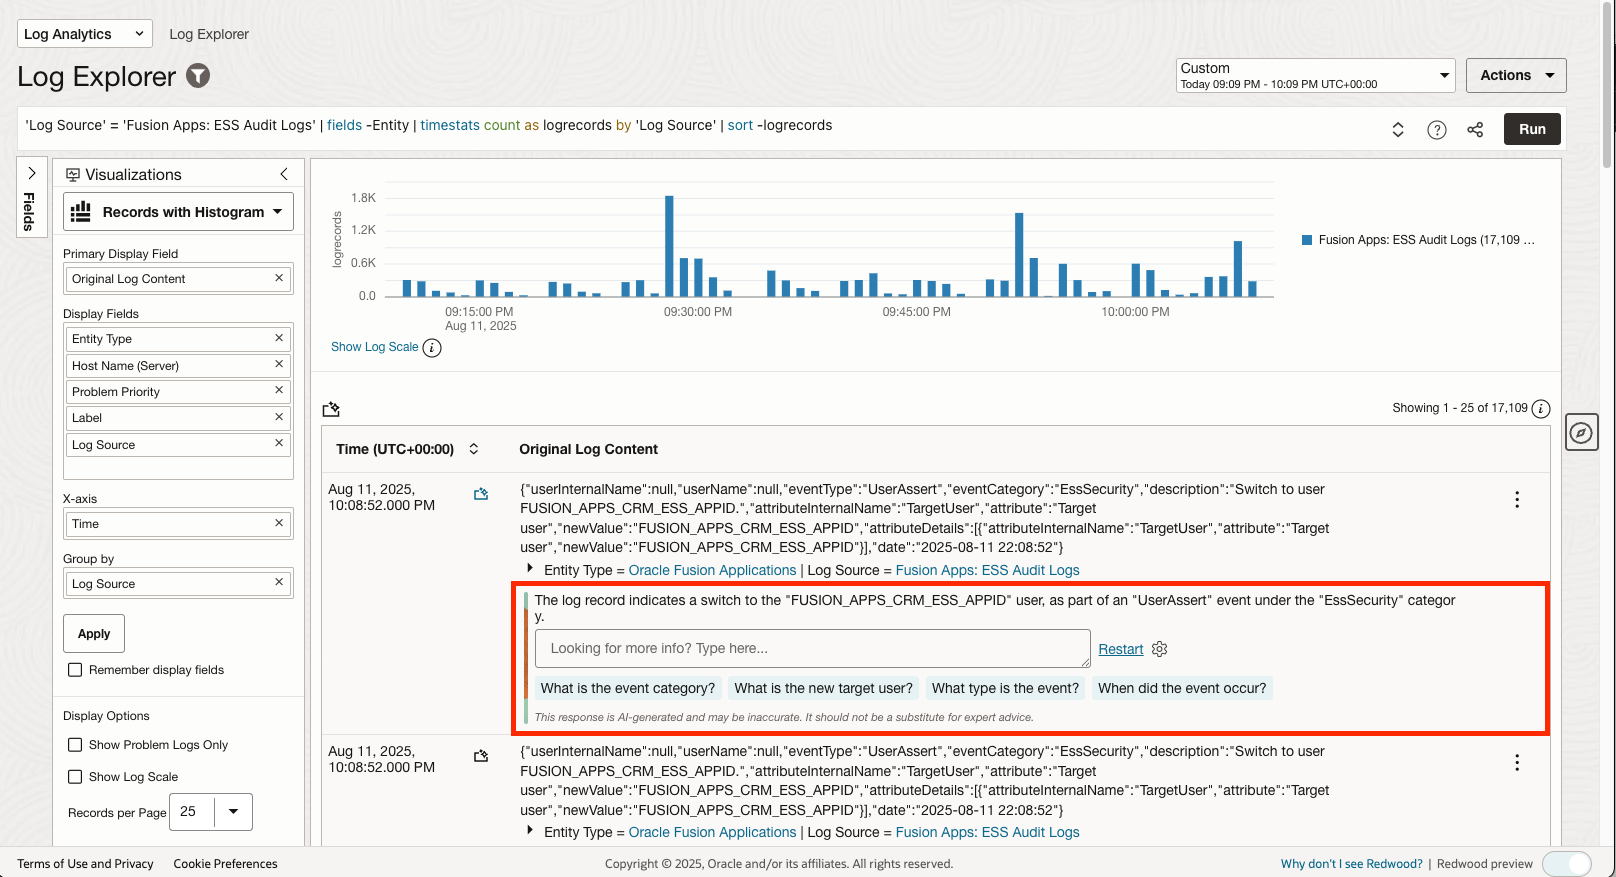Click the filter icon beside Log Explorer title
Viewport: 1616px width, 877px height.
(x=199, y=76)
